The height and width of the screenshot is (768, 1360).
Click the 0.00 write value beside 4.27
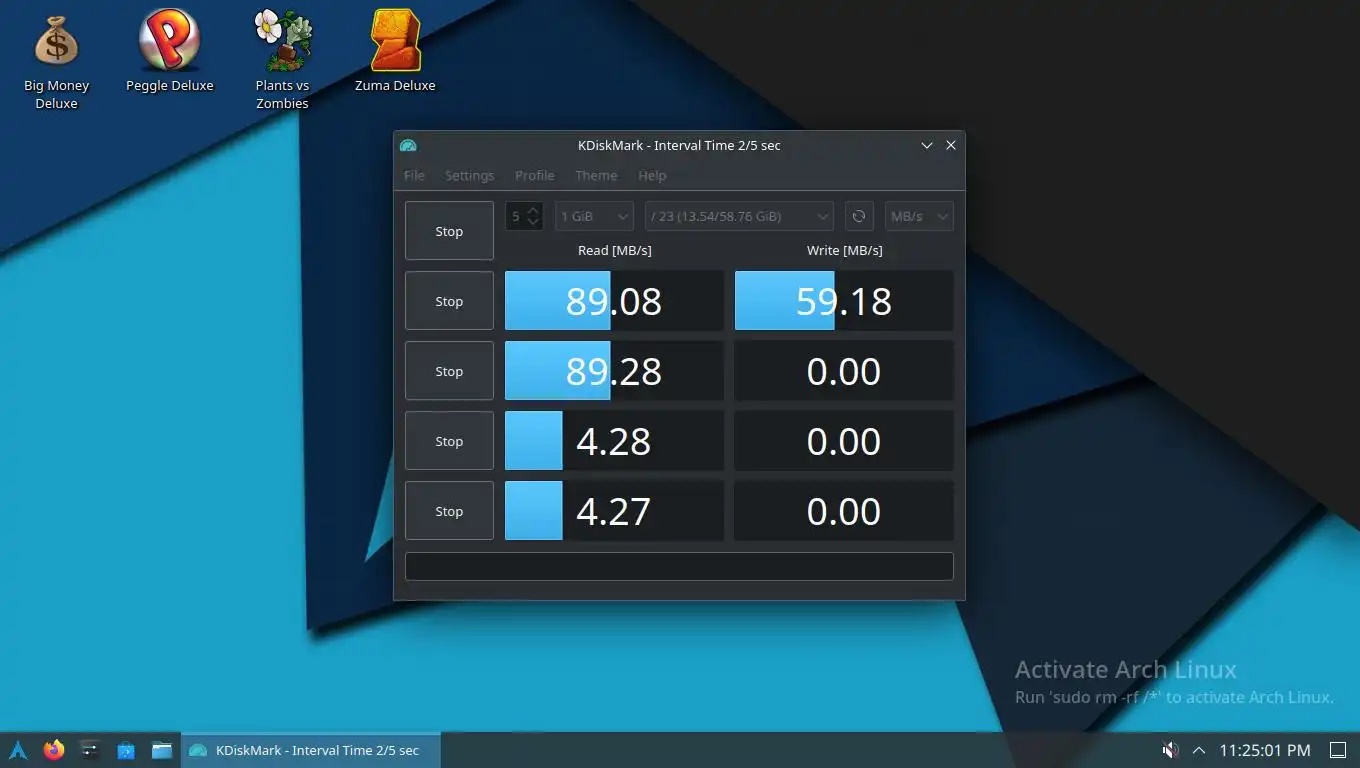844,511
